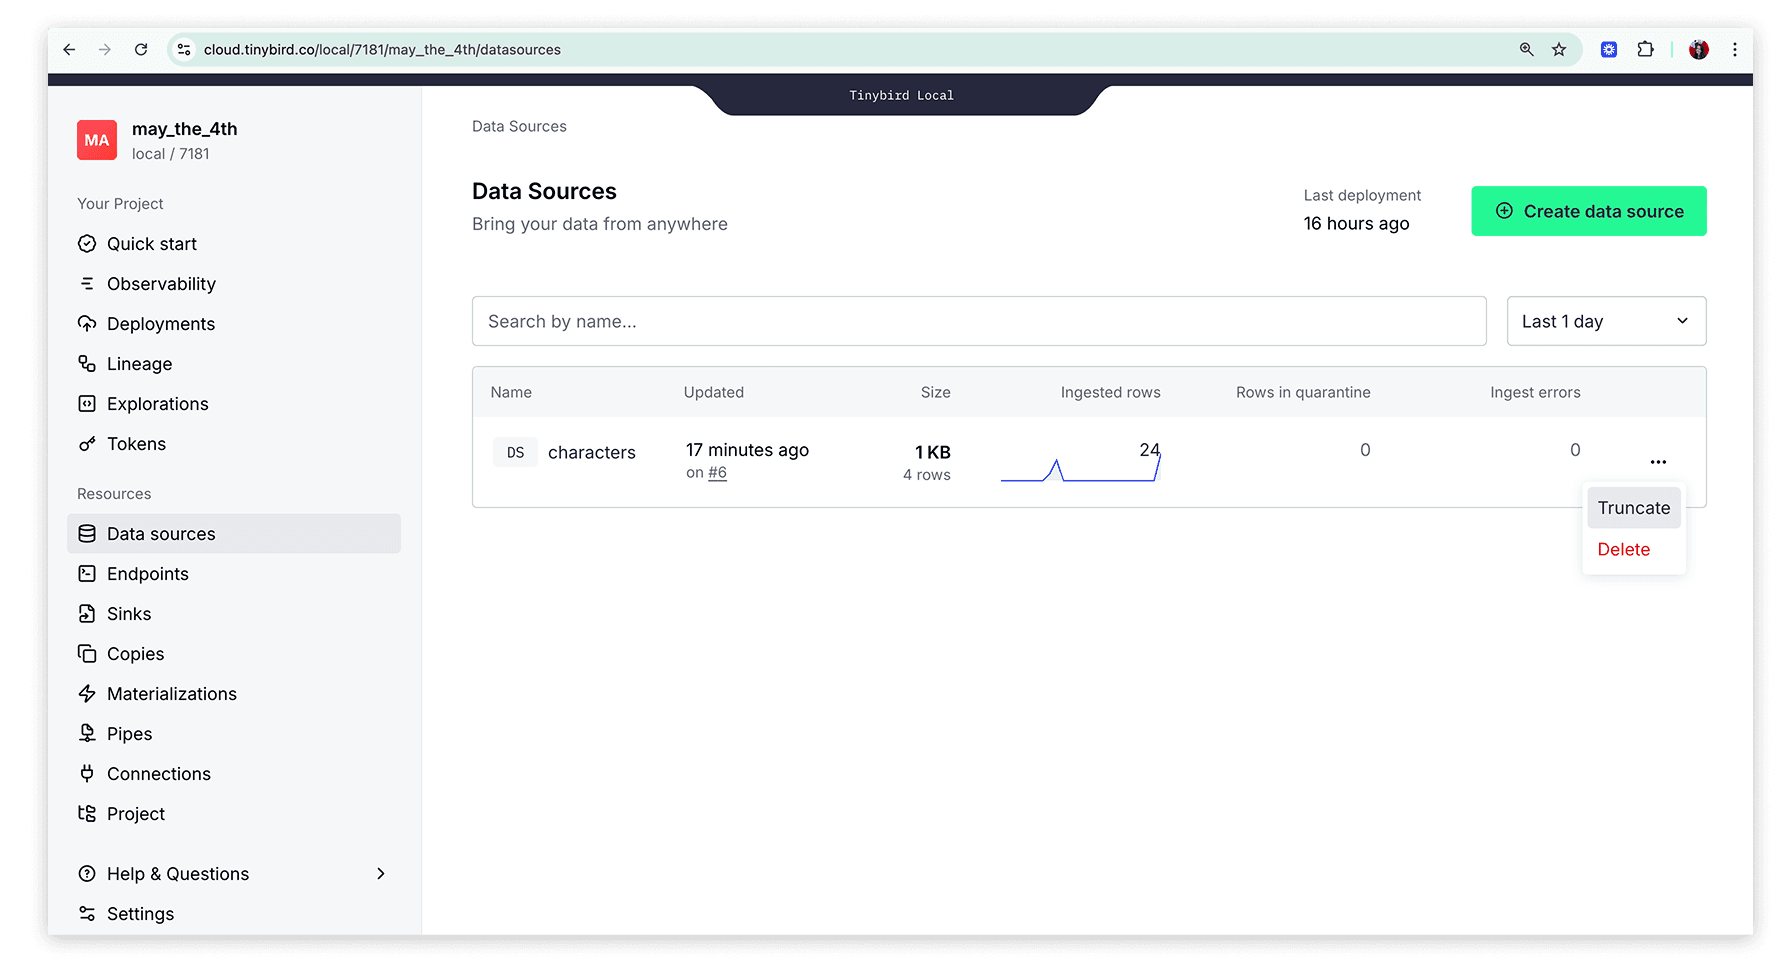Expand Help & Questions submenu
The image size is (1792, 968).
pos(380,874)
